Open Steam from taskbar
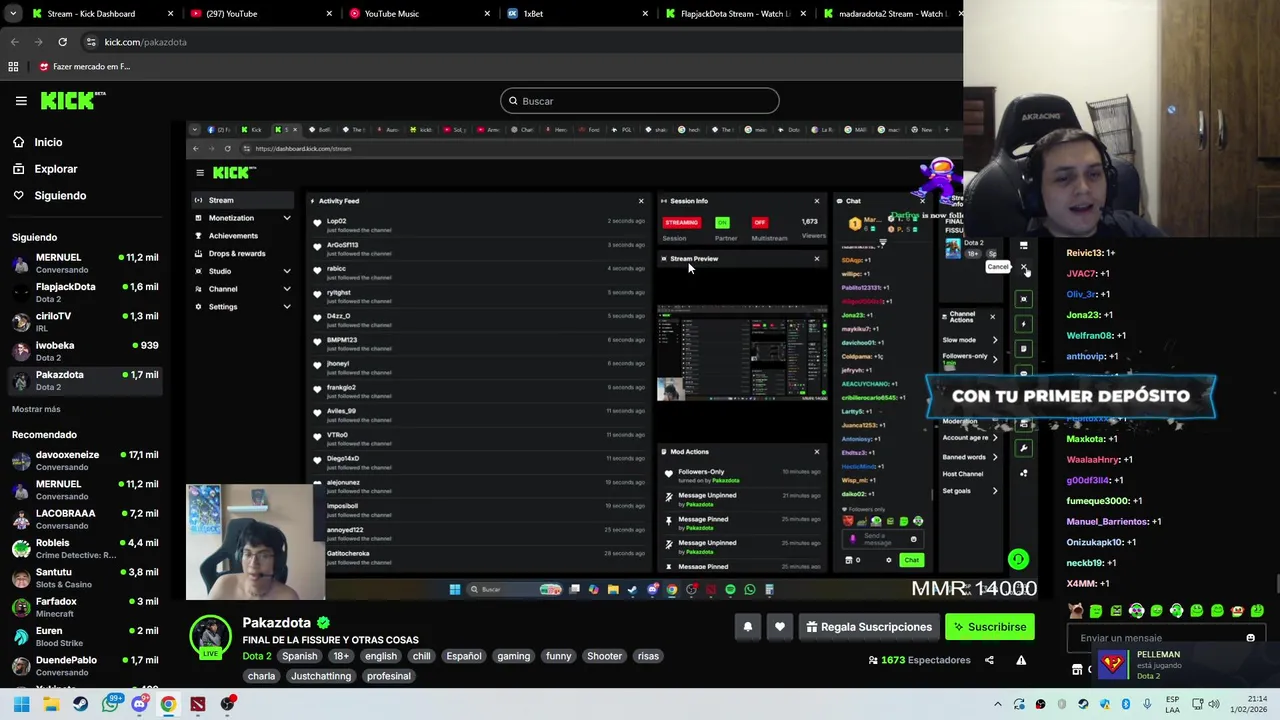 (x=80, y=704)
